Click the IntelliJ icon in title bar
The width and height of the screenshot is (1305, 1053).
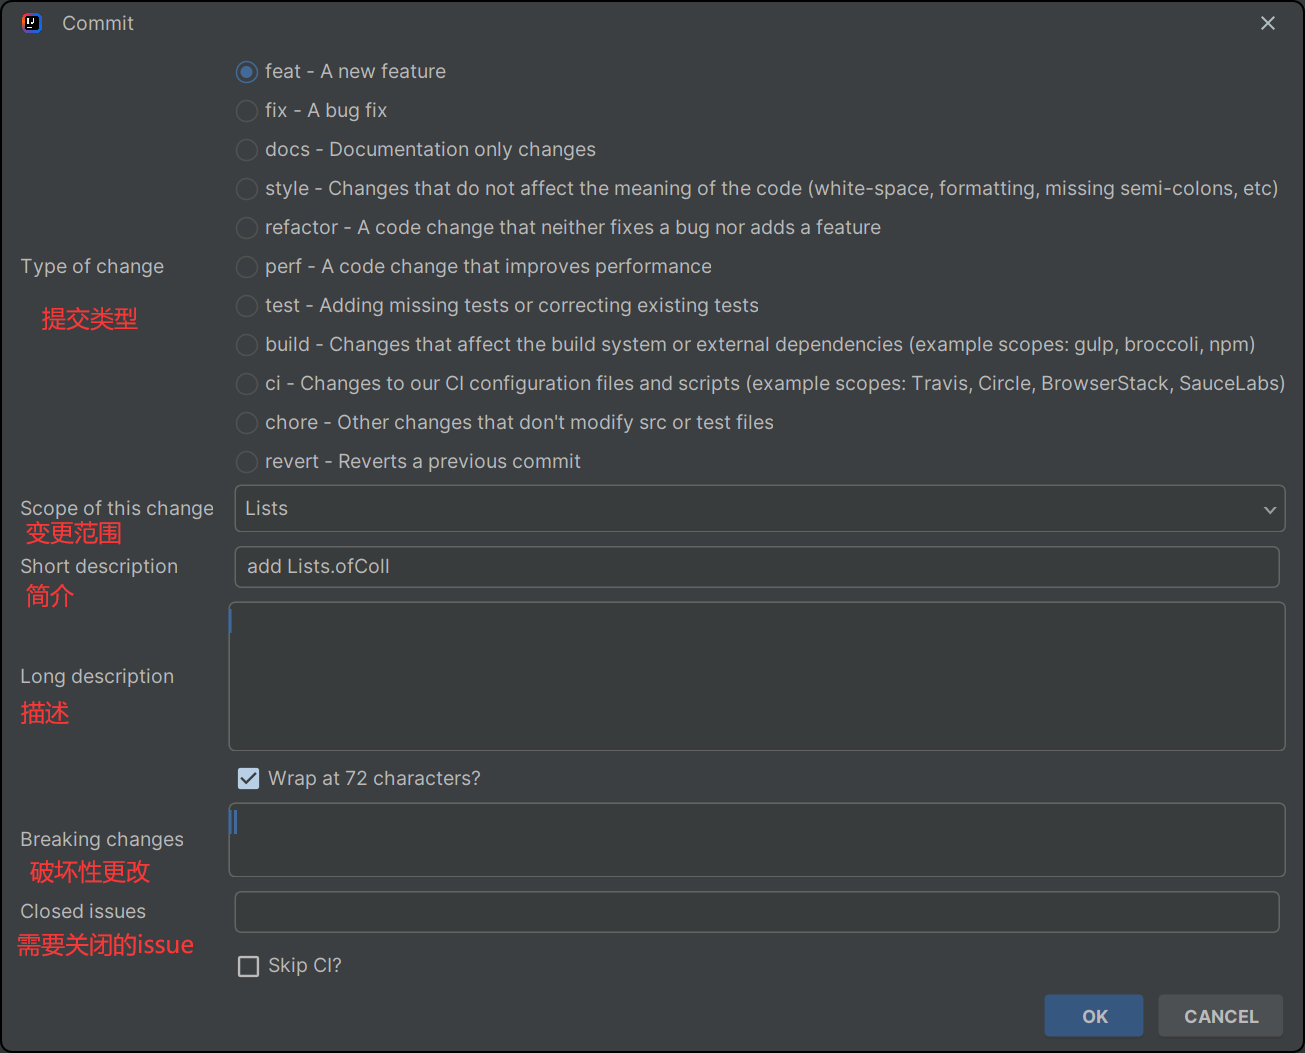(x=32, y=23)
